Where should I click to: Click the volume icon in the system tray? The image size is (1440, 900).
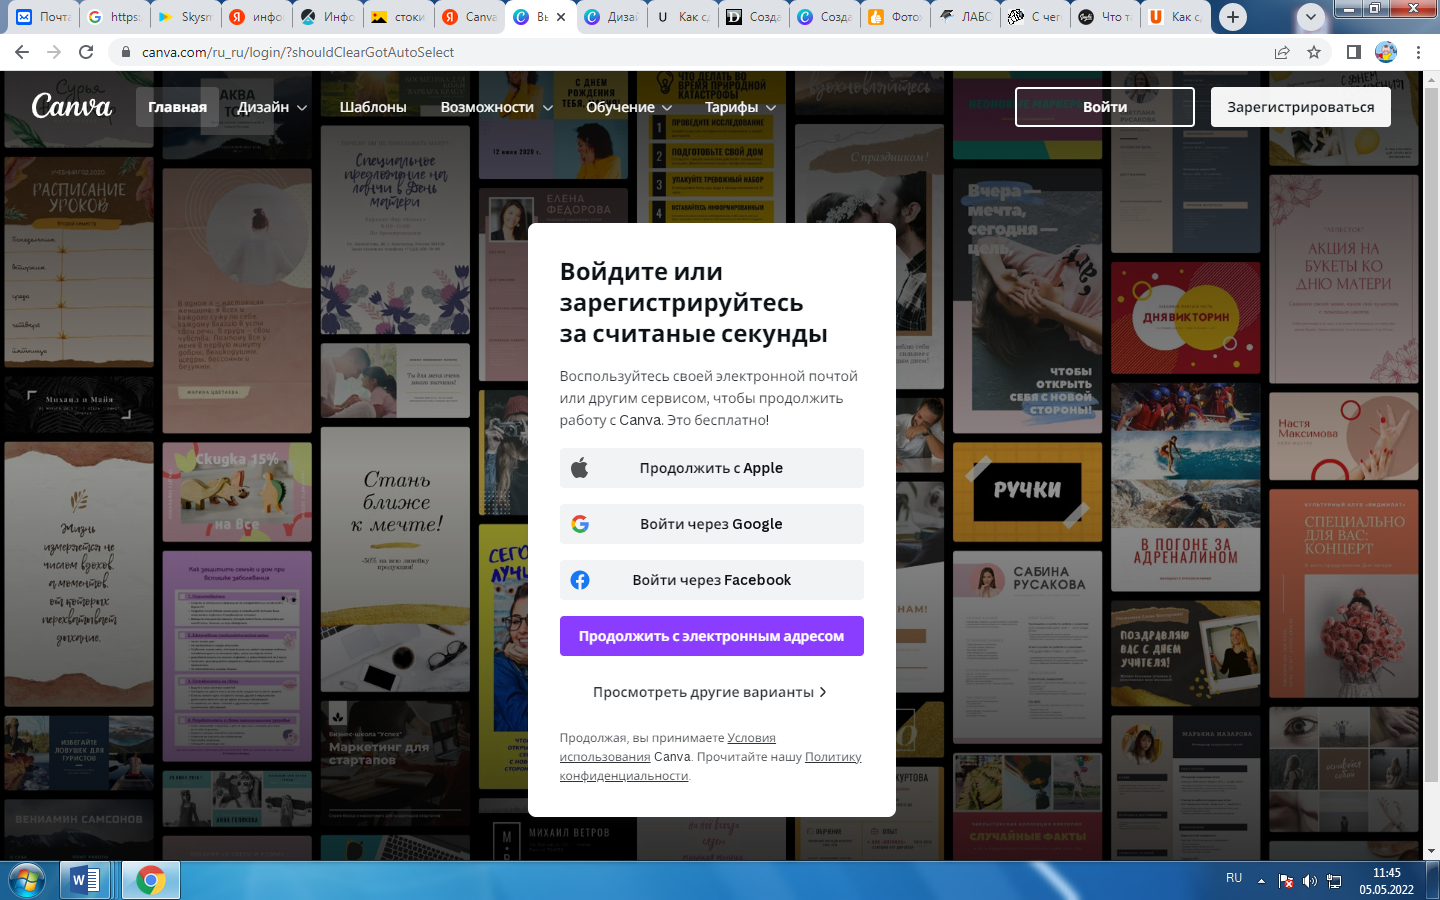(1310, 881)
